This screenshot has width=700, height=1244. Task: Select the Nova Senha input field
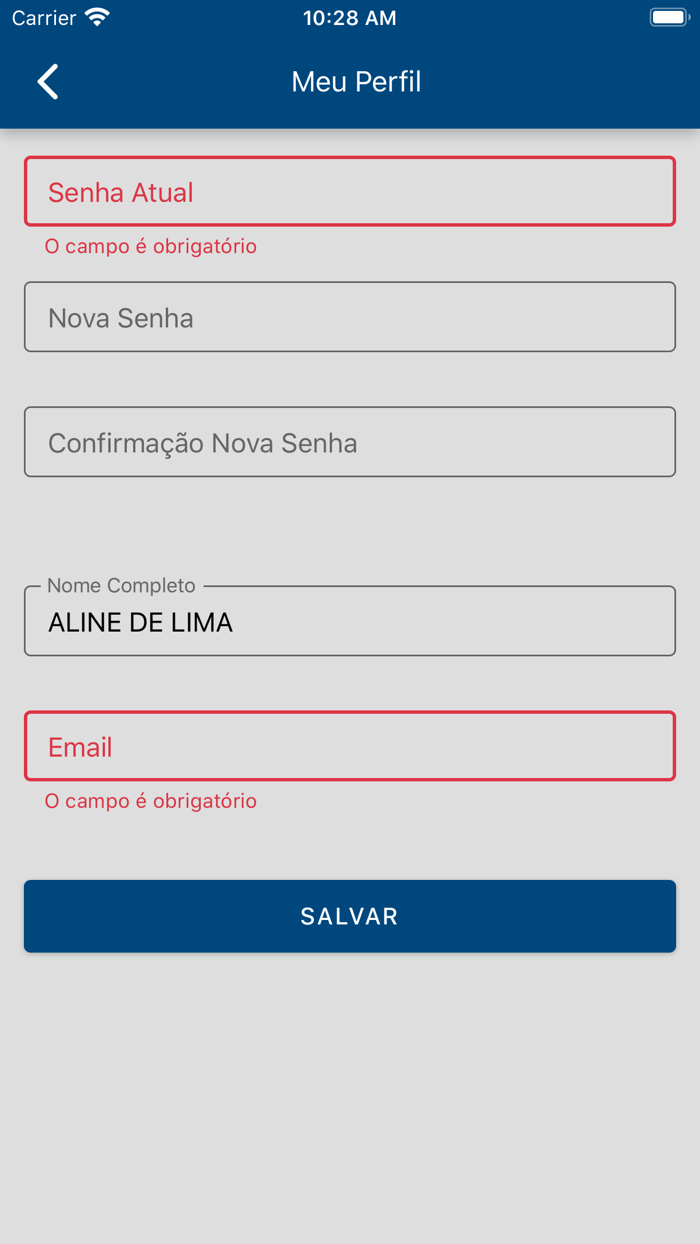(x=350, y=317)
